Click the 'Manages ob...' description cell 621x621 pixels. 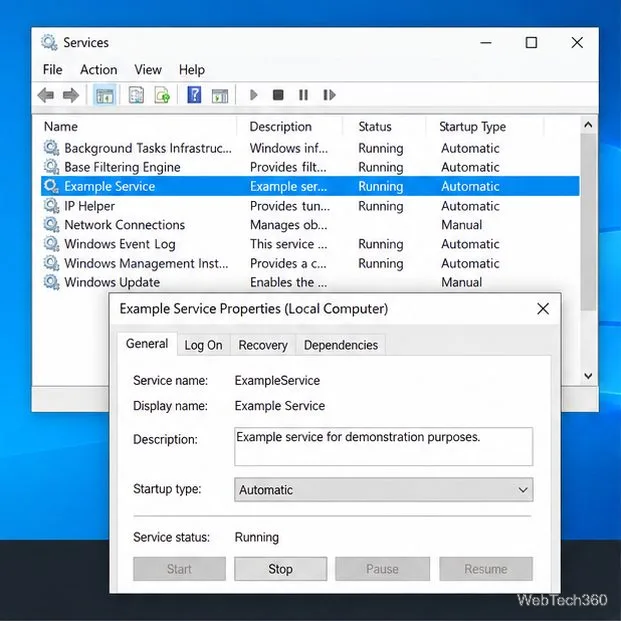click(289, 225)
